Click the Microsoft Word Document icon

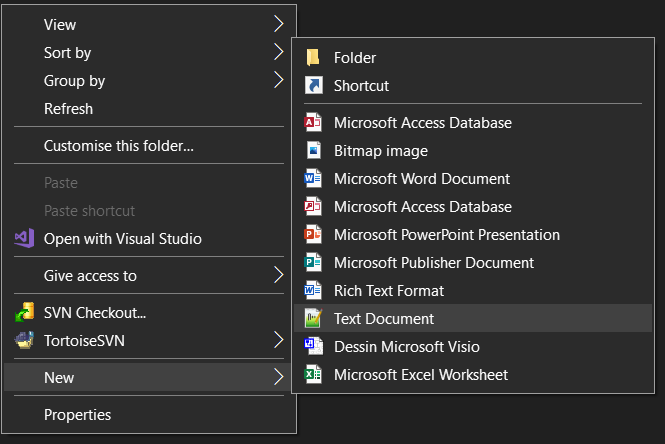(313, 178)
